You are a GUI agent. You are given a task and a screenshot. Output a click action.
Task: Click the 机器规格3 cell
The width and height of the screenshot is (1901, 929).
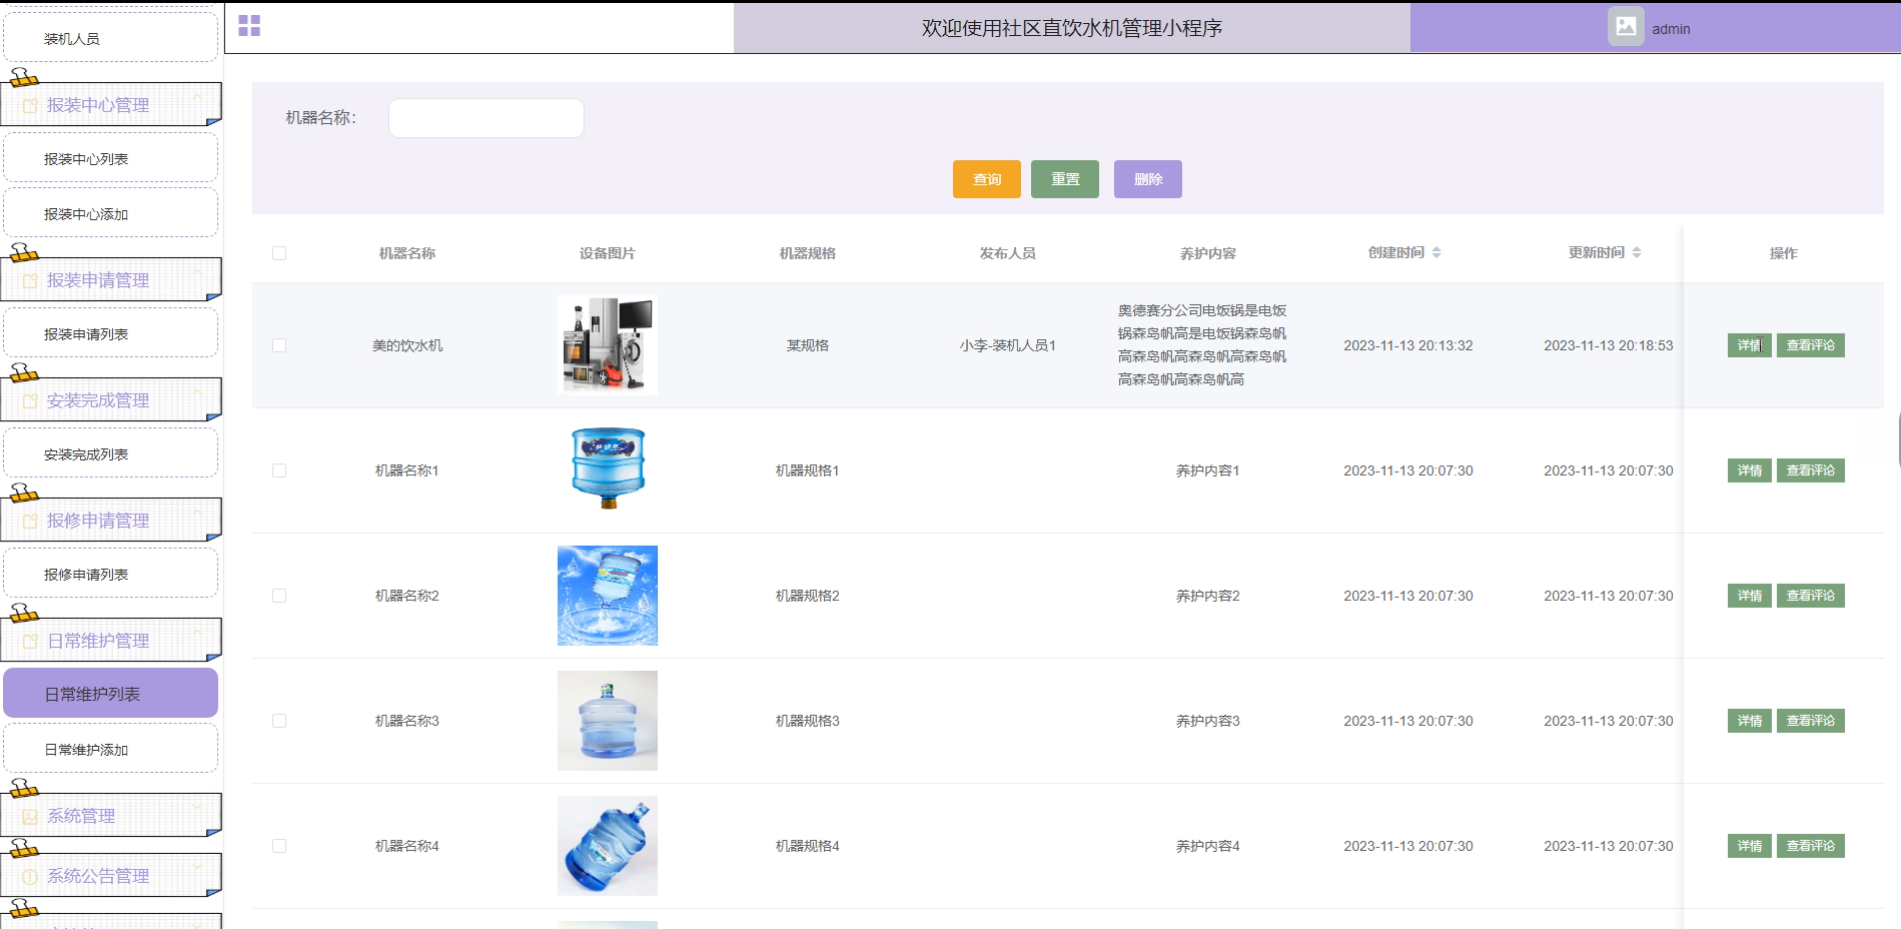click(x=807, y=721)
